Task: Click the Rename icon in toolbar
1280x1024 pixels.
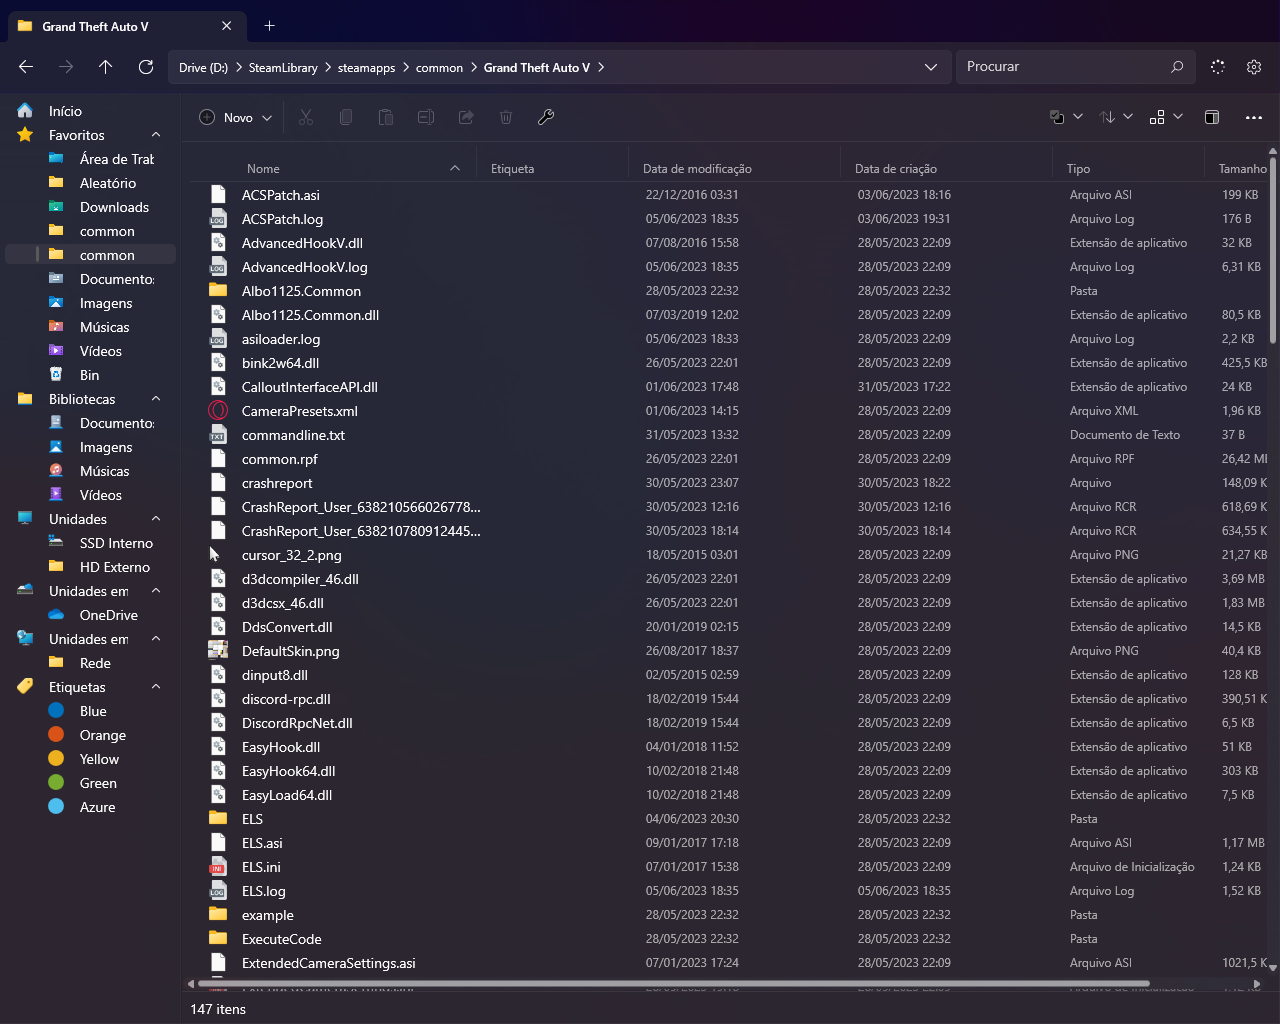Action: (426, 117)
